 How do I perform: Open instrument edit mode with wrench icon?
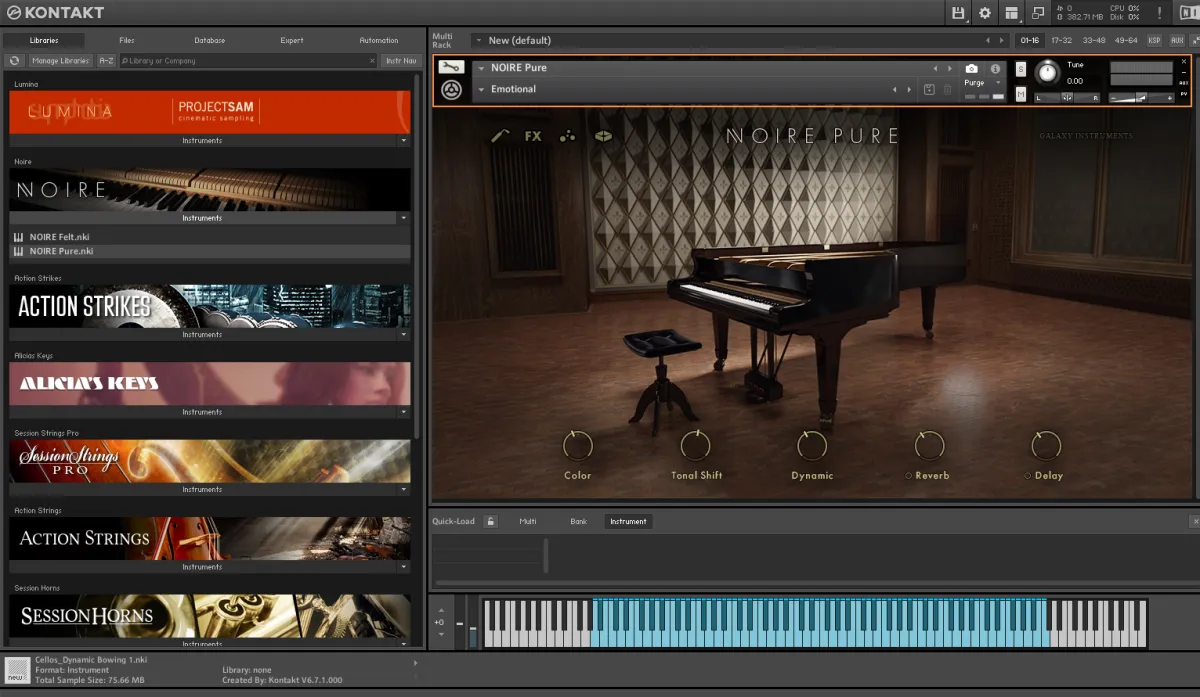pos(450,68)
